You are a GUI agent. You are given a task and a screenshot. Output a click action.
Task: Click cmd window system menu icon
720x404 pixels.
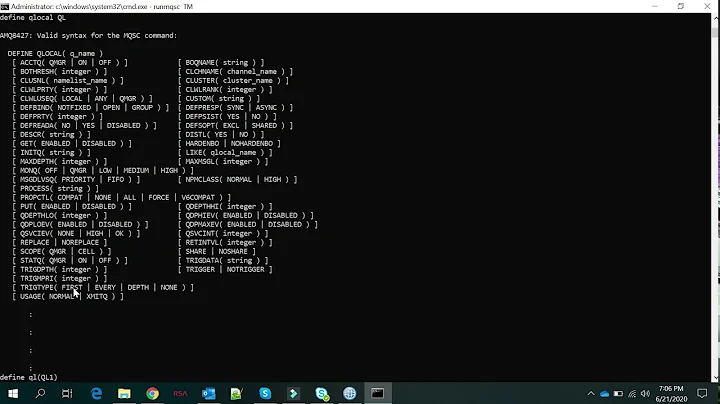(x=5, y=6)
